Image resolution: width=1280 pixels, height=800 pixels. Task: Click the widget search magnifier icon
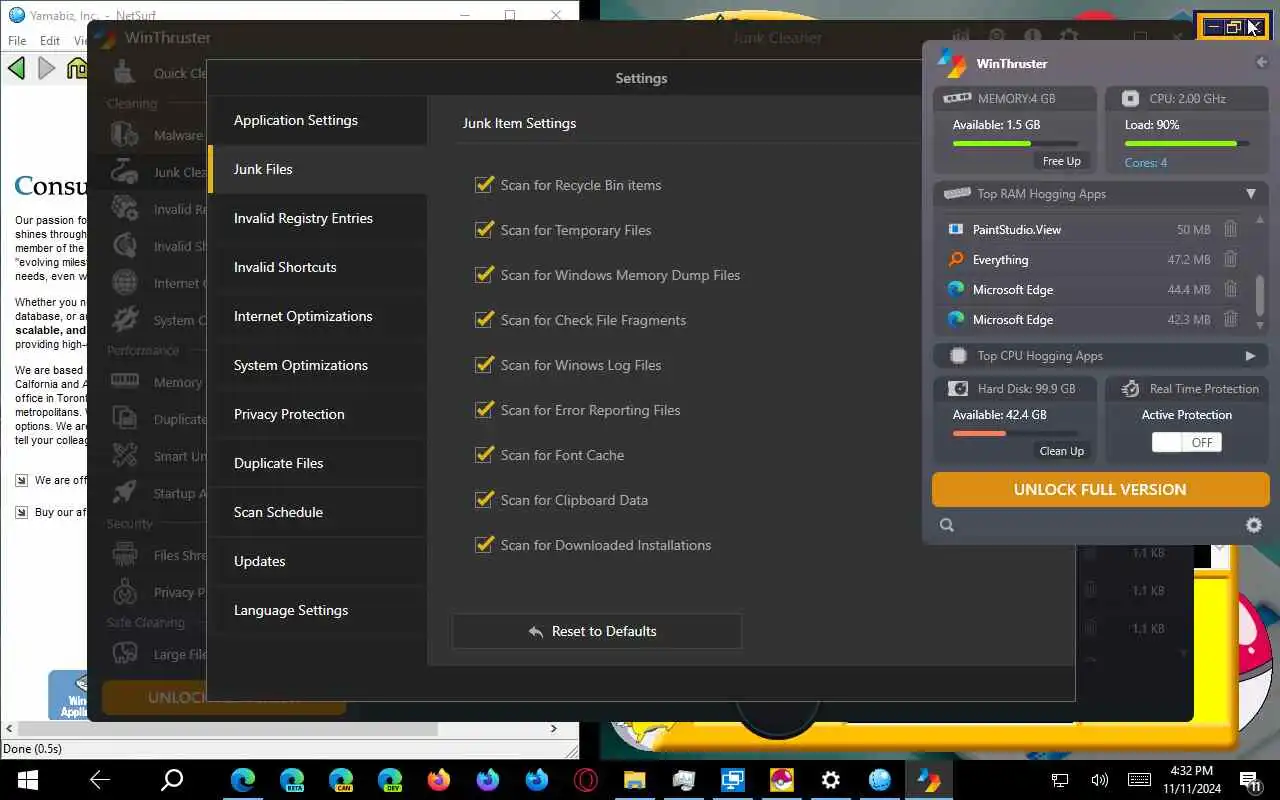[x=947, y=525]
